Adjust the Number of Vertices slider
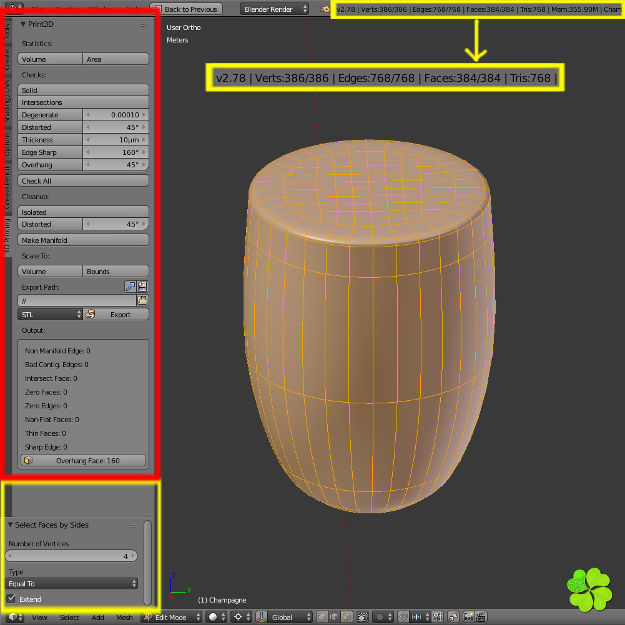The width and height of the screenshot is (625, 625). pyautogui.click(x=72, y=556)
